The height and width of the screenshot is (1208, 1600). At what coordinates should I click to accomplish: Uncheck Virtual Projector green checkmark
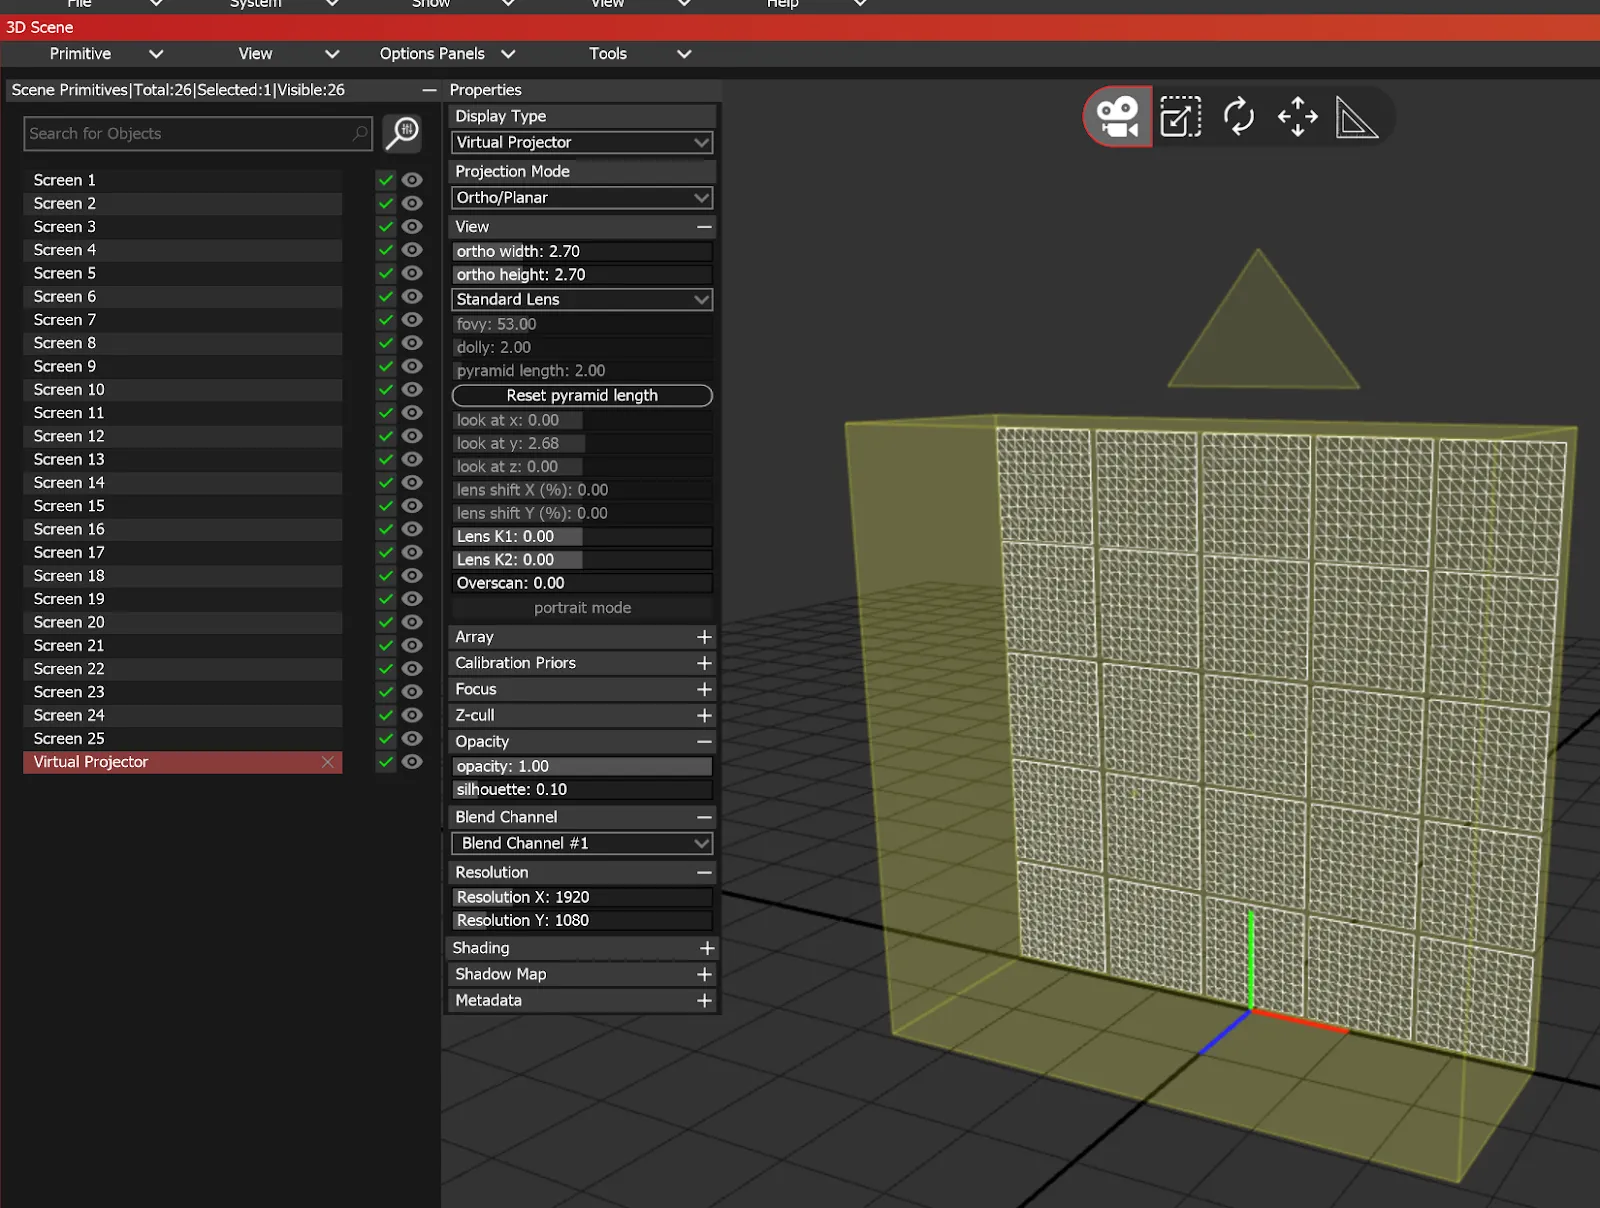(386, 762)
